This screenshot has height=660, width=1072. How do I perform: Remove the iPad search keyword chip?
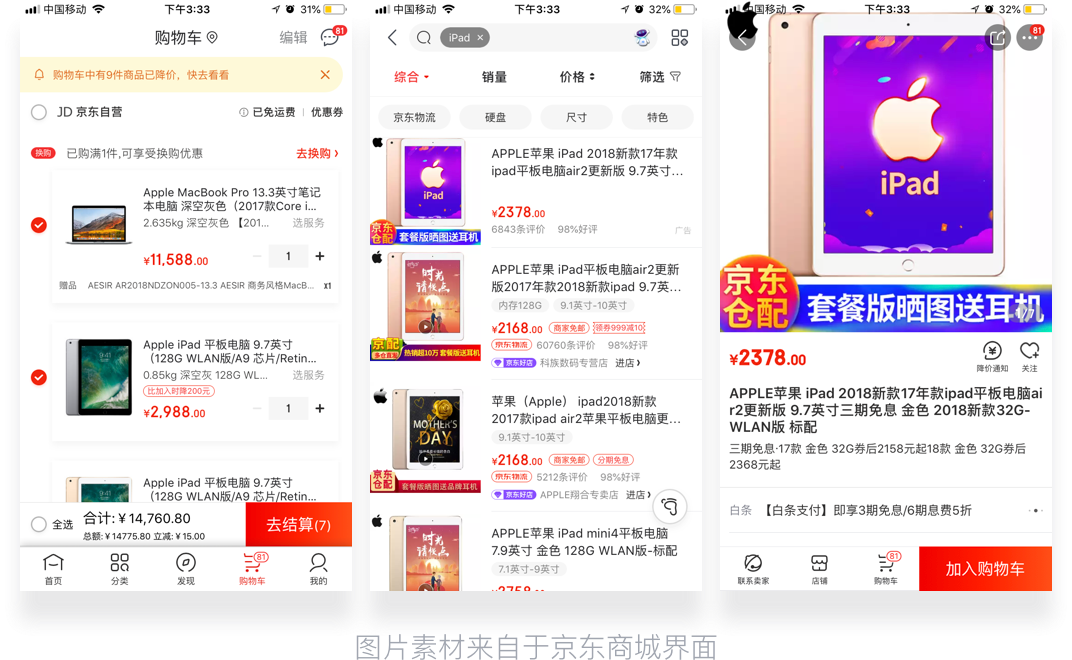coord(480,38)
